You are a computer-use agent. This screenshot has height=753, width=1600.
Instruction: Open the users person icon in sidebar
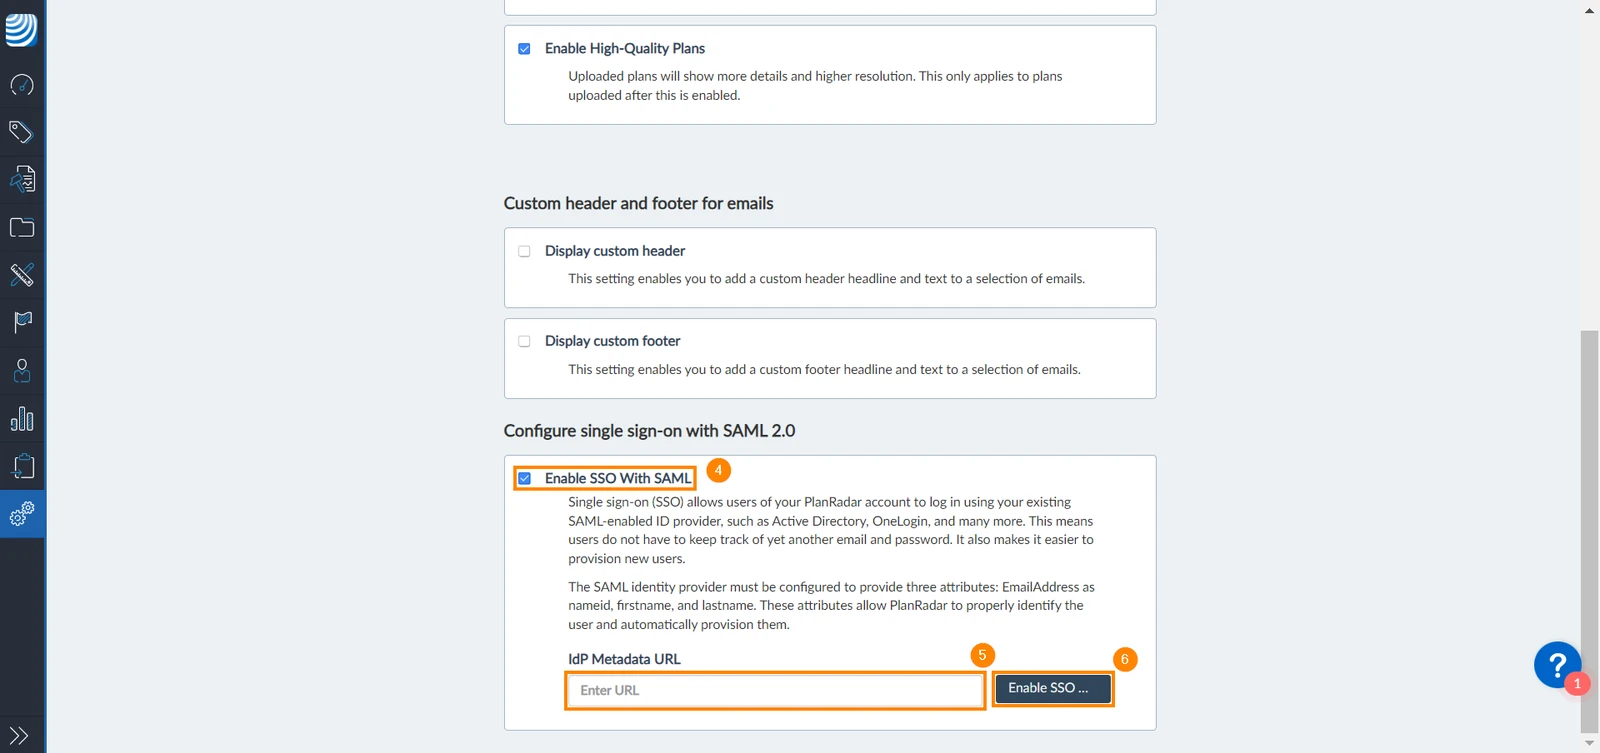[22, 370]
